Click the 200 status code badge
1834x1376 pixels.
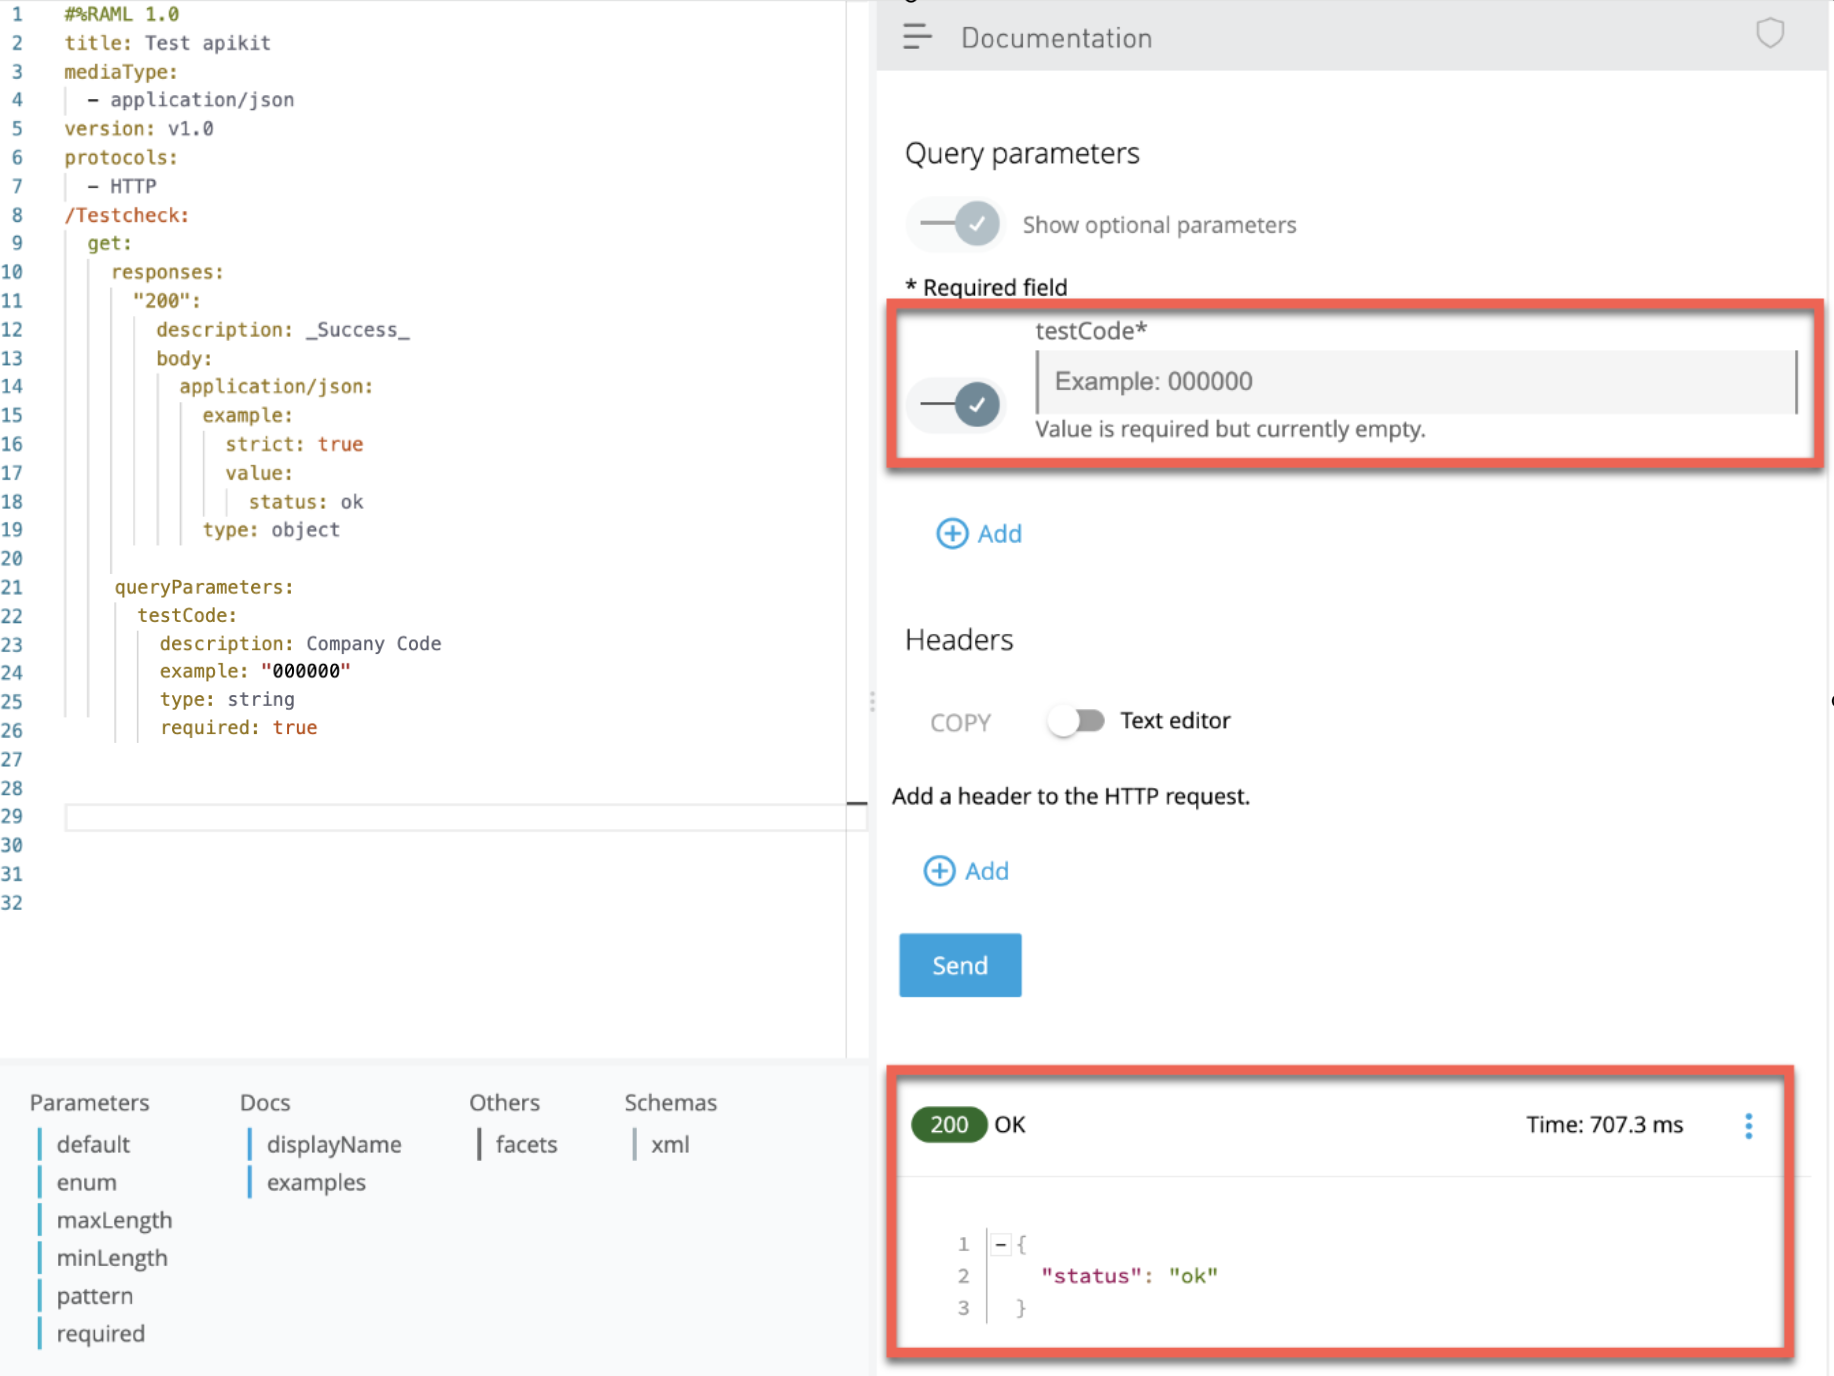(948, 1124)
